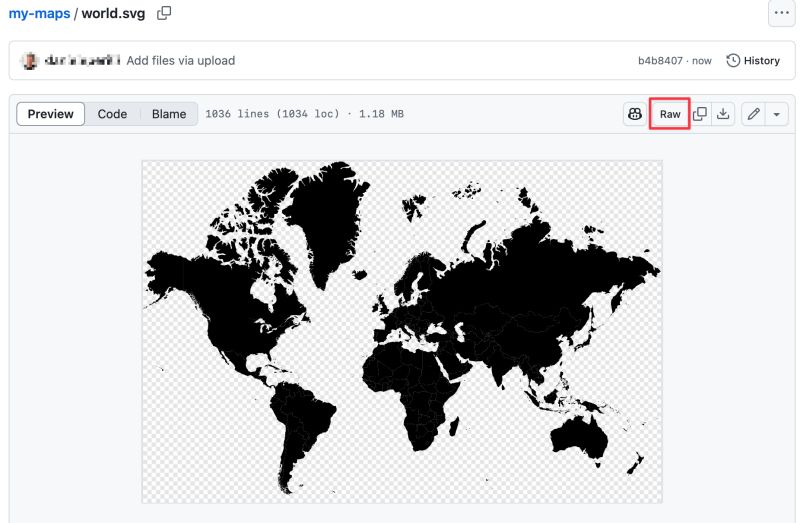
Task: Copy the file path with the copy icon
Action: click(x=164, y=13)
